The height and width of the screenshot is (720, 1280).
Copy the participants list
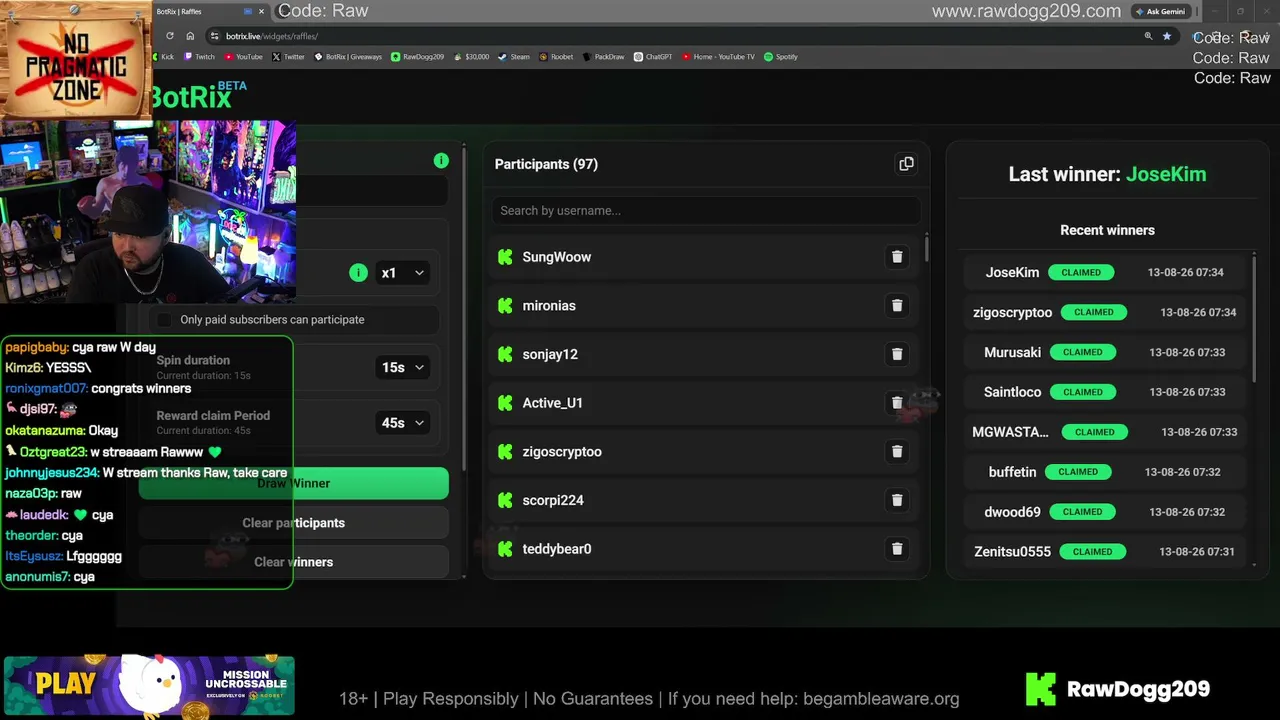pos(906,164)
